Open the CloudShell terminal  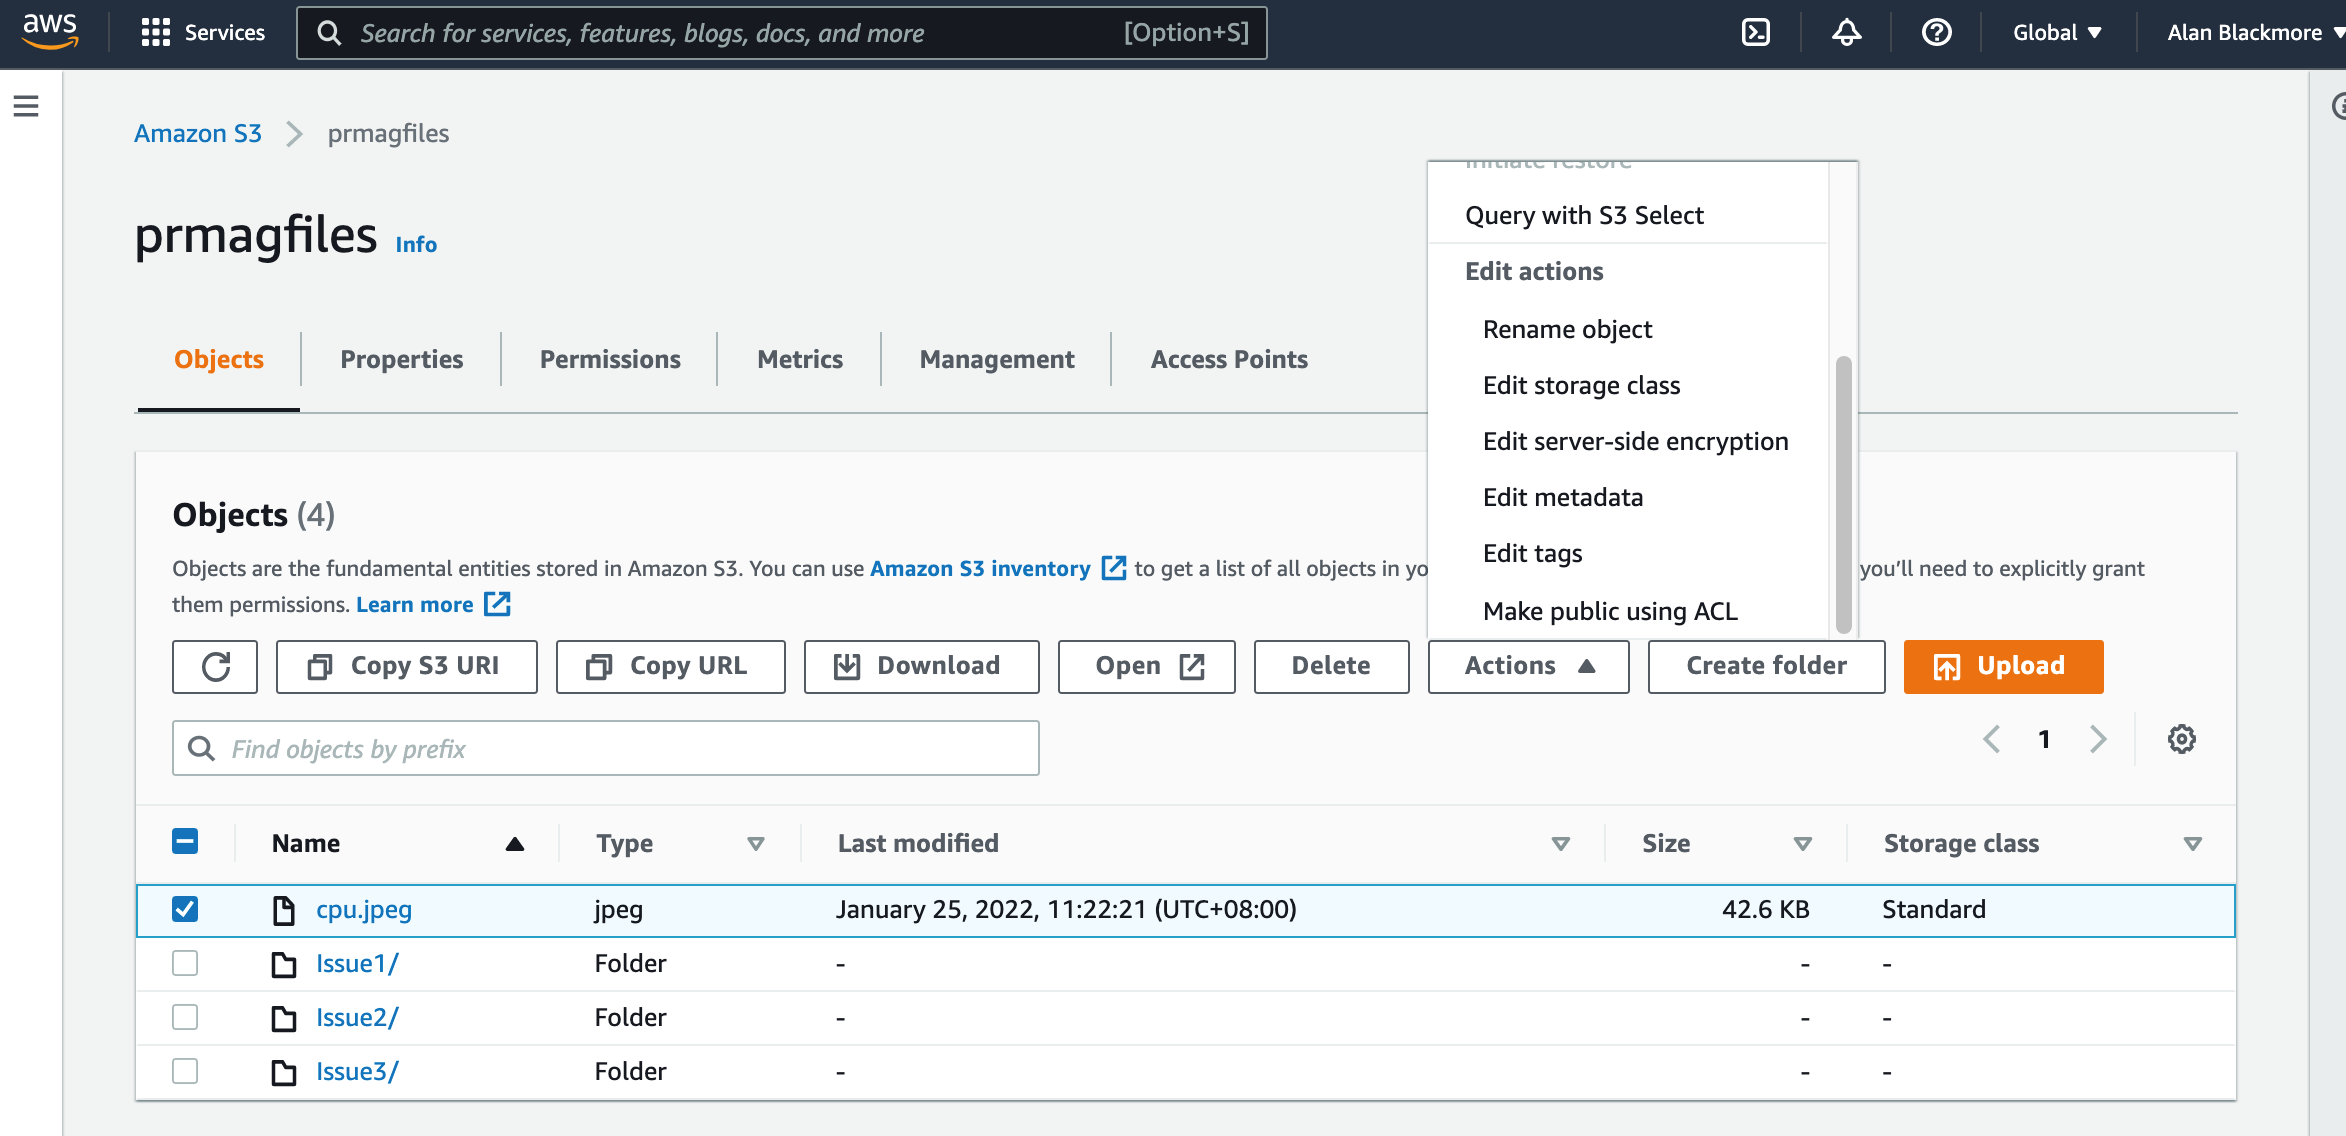pos(1757,32)
